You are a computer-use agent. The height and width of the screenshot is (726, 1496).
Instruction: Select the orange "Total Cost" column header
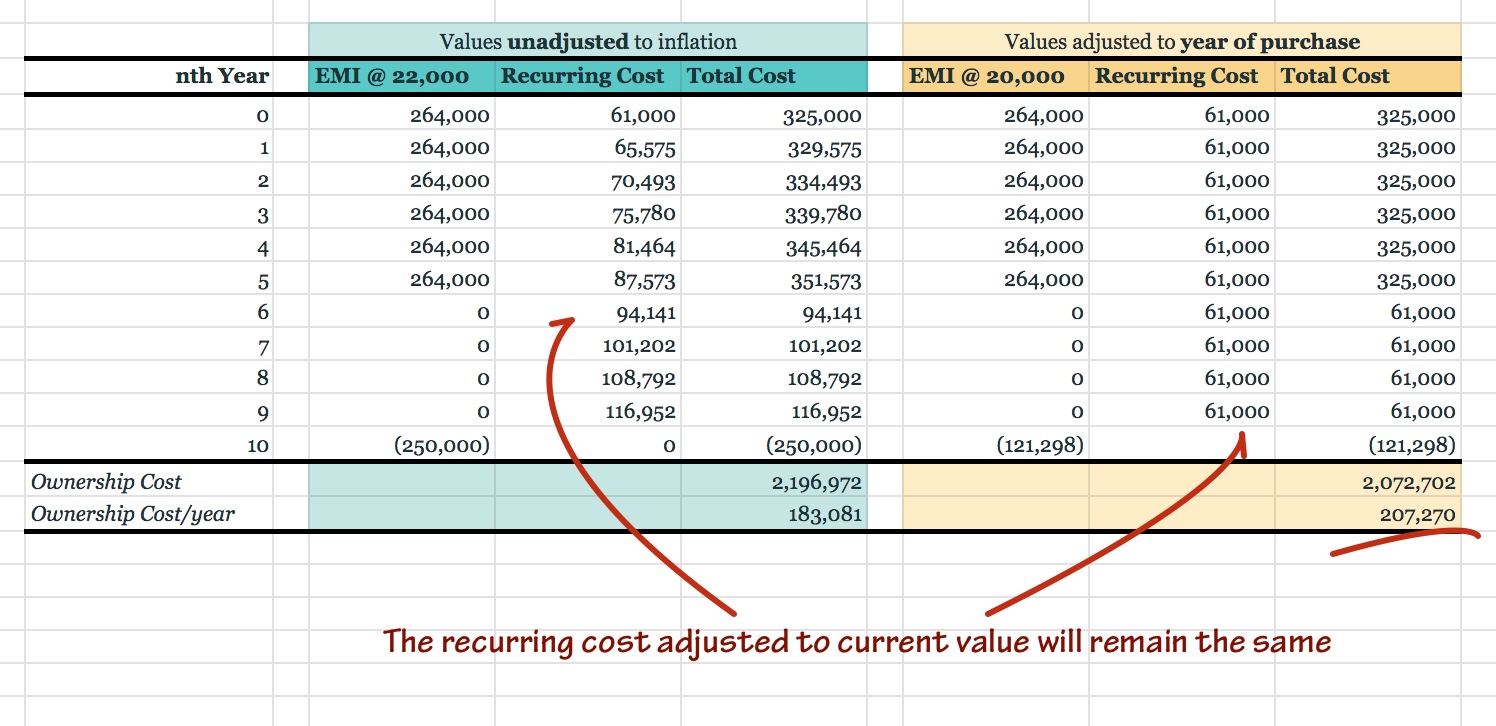[1337, 75]
